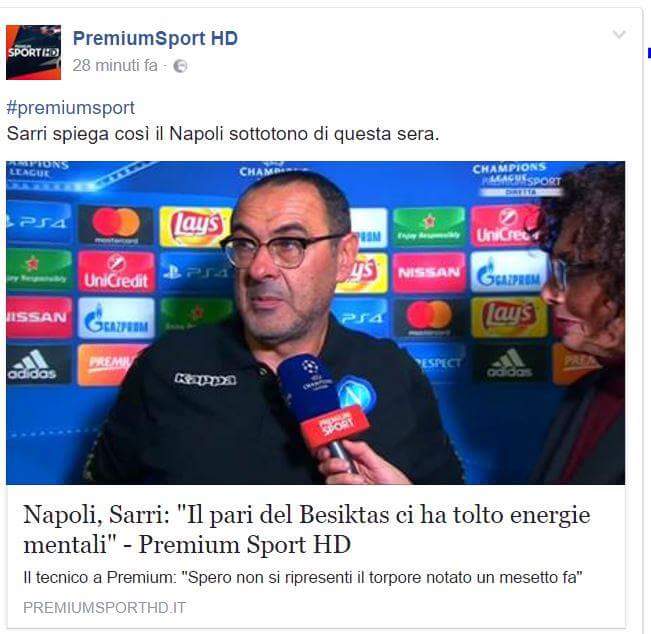This screenshot has height=634, width=651.
Task: Click the RESPECT banner behind Sarri
Action: [437, 364]
